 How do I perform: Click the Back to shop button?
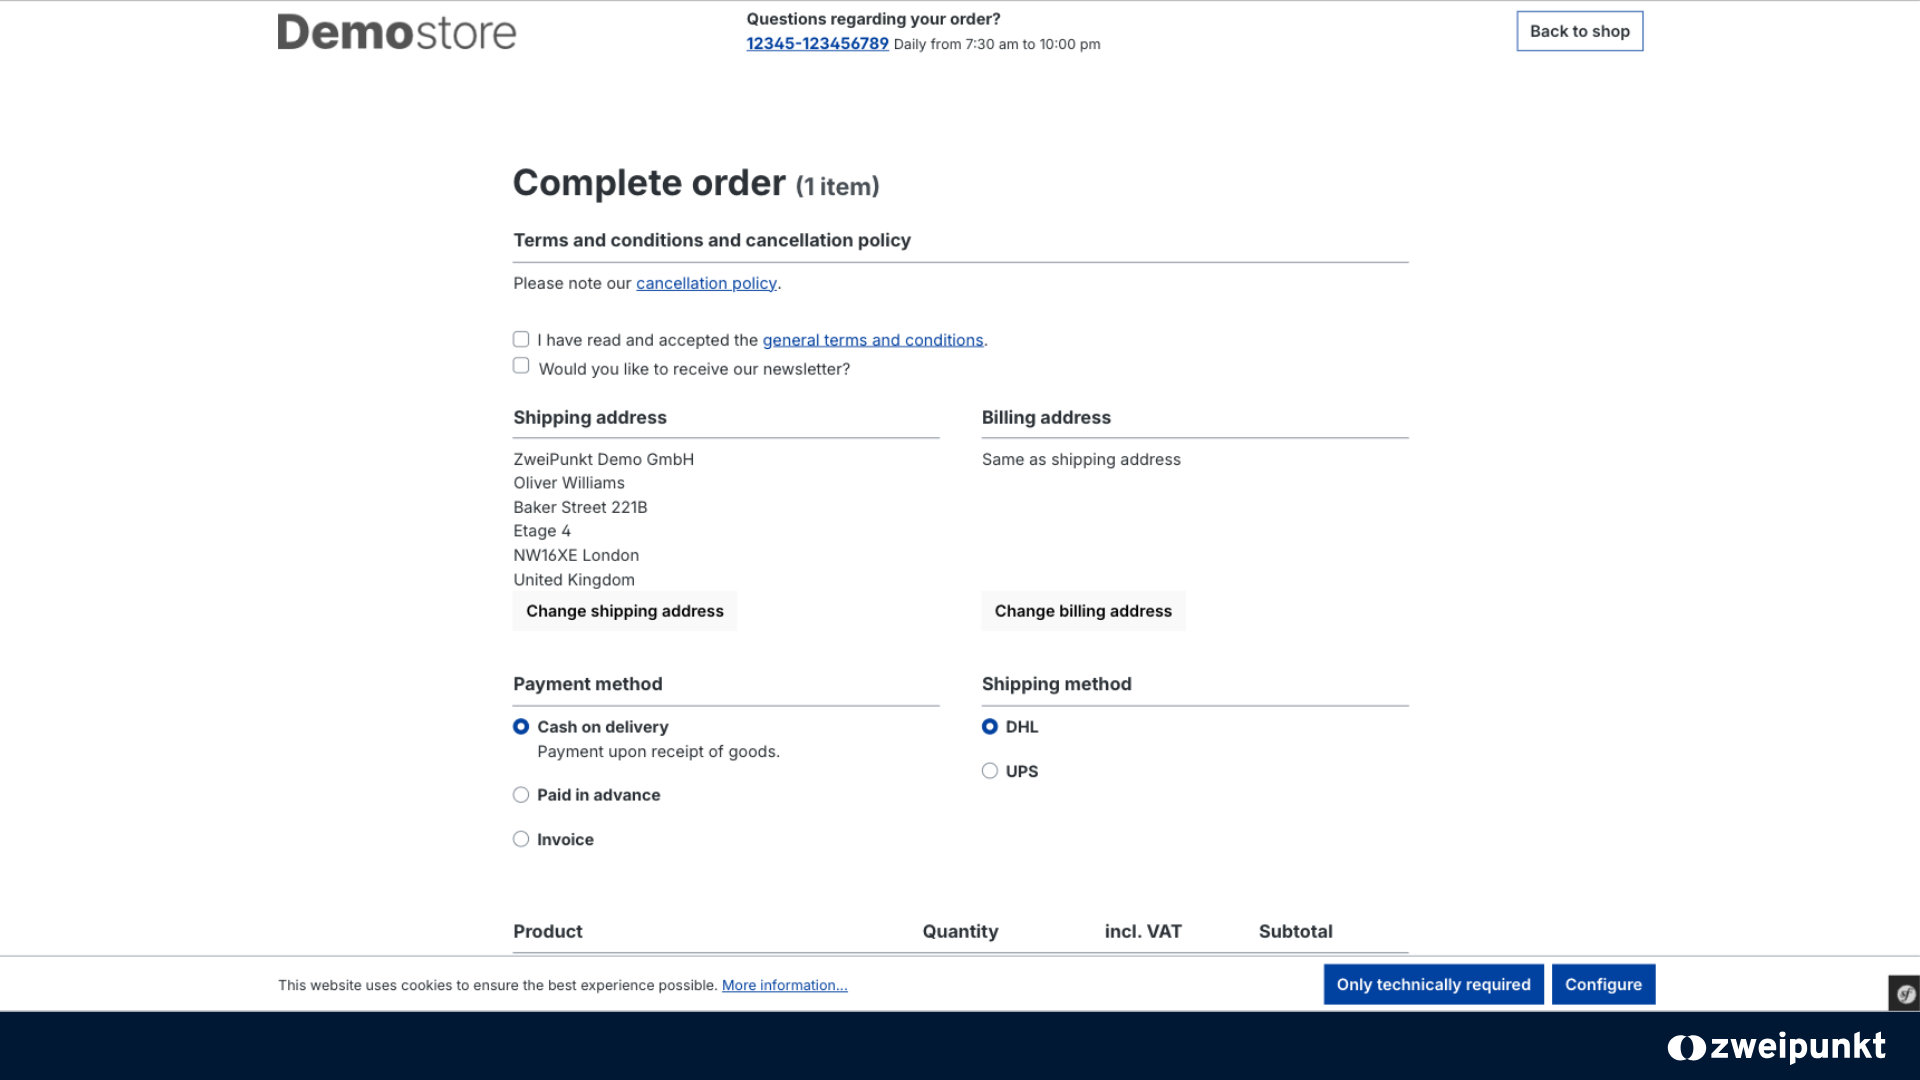pos(1580,31)
